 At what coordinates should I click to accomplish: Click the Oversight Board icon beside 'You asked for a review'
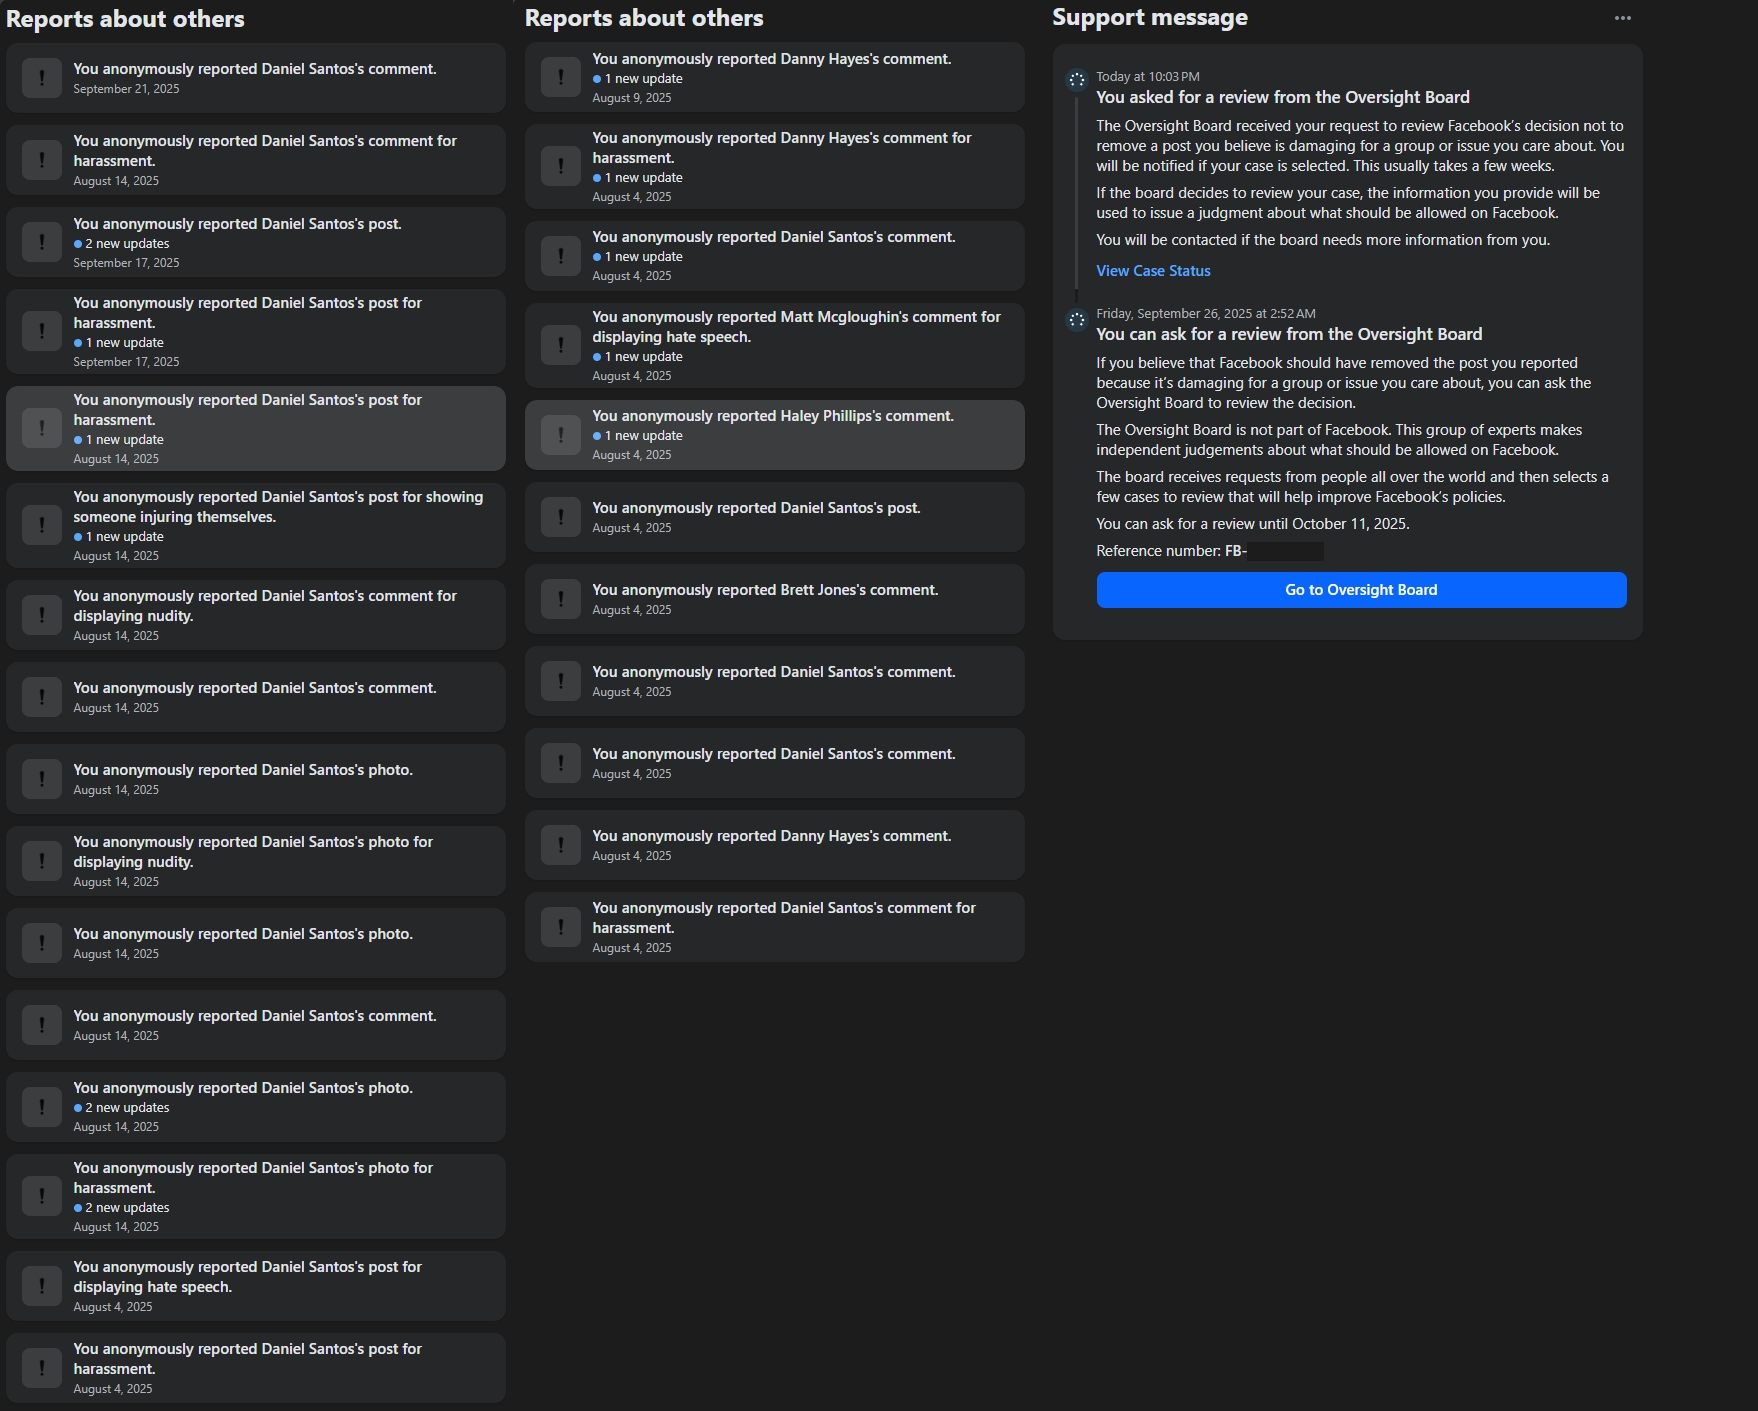pos(1077,80)
